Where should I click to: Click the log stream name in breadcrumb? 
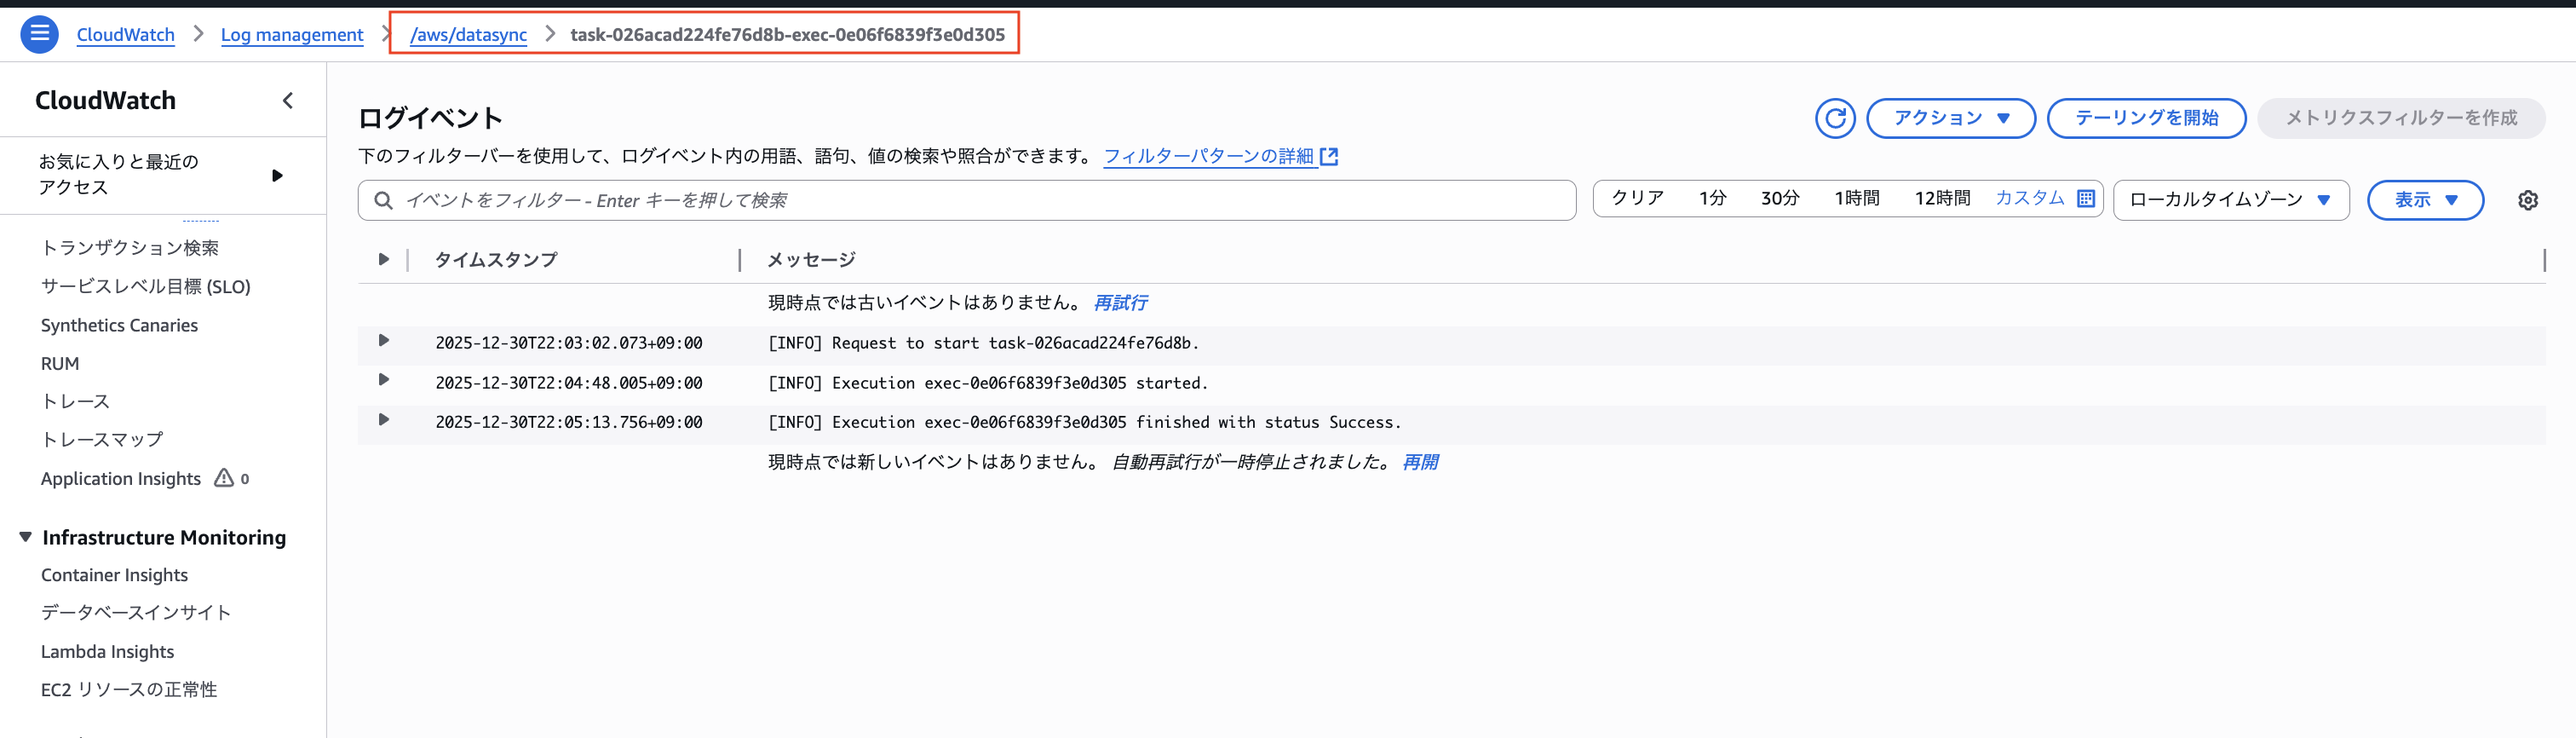pyautogui.click(x=787, y=34)
